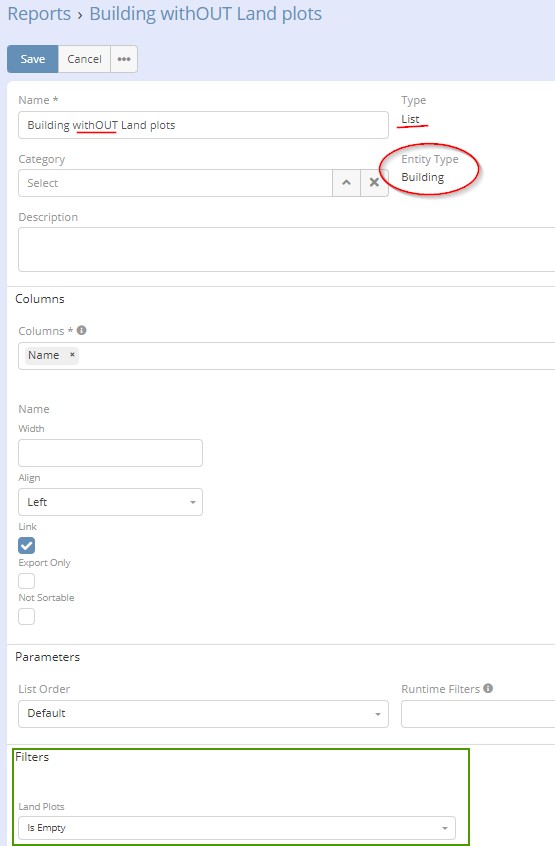Enable the Not Sortable checkbox
This screenshot has width=555, height=846.
26,616
